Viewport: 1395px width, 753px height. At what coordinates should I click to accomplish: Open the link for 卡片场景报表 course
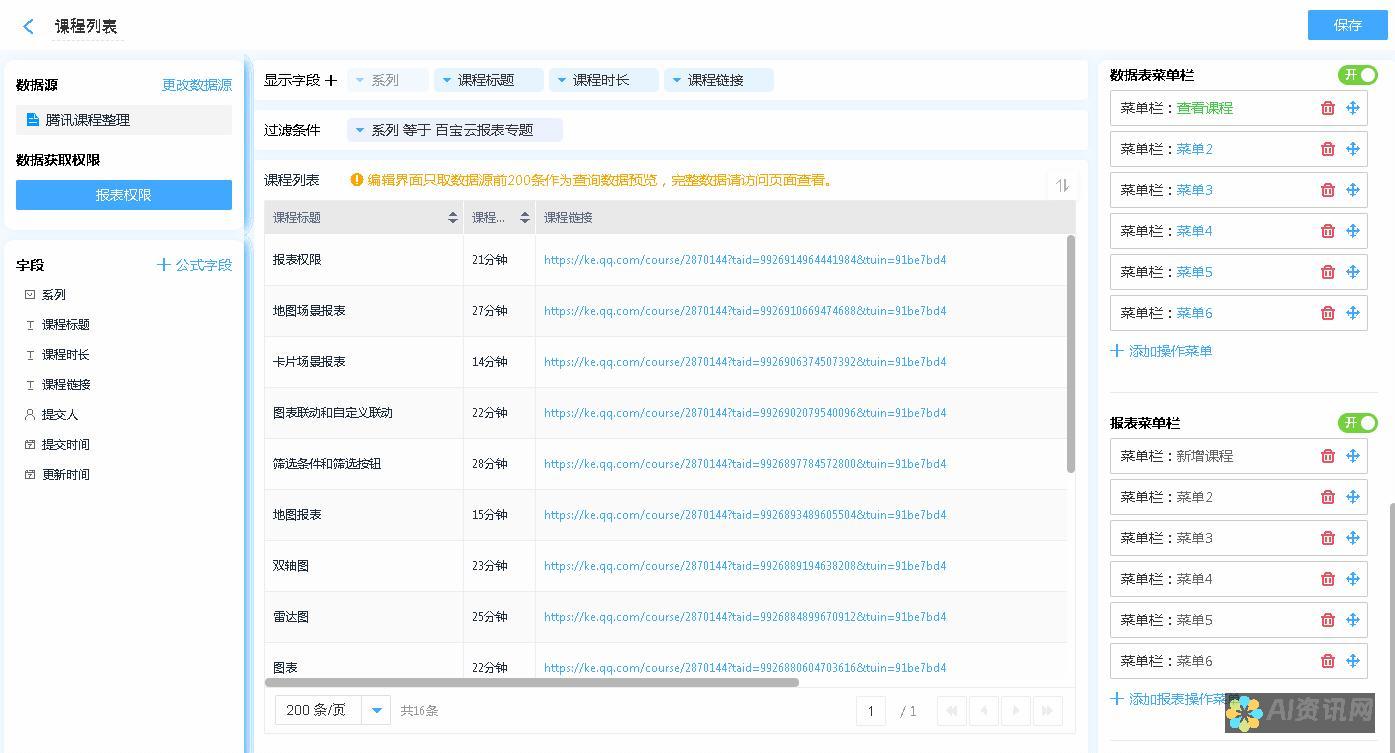745,362
